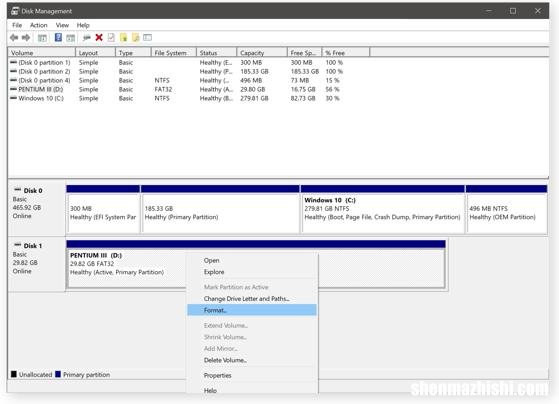The image size is (559, 404).
Task: Click the show/hide console tree icon
Action: pos(42,38)
